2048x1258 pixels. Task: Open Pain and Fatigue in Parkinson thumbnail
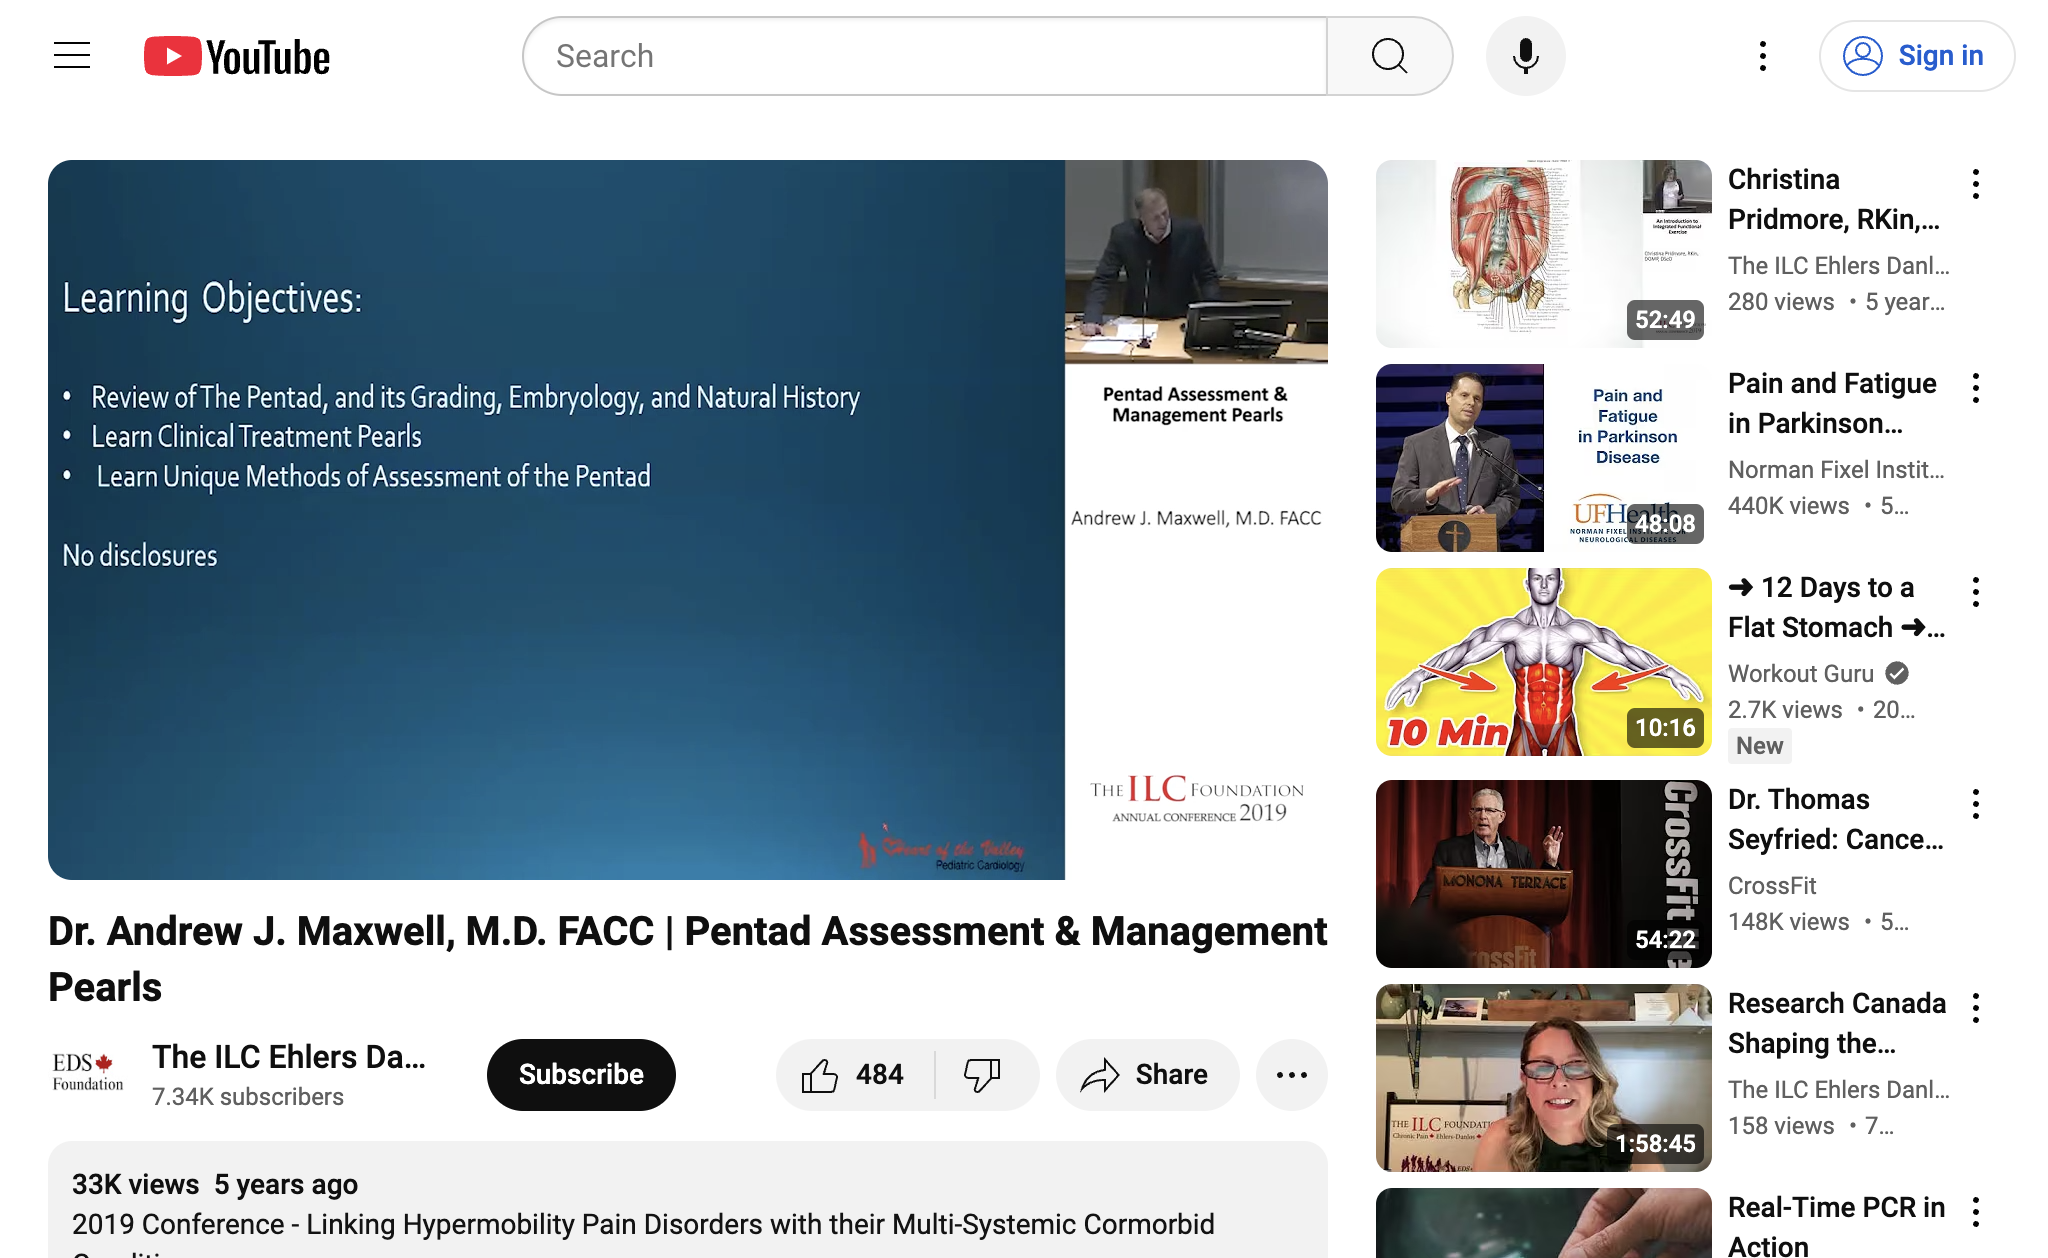click(1543, 458)
